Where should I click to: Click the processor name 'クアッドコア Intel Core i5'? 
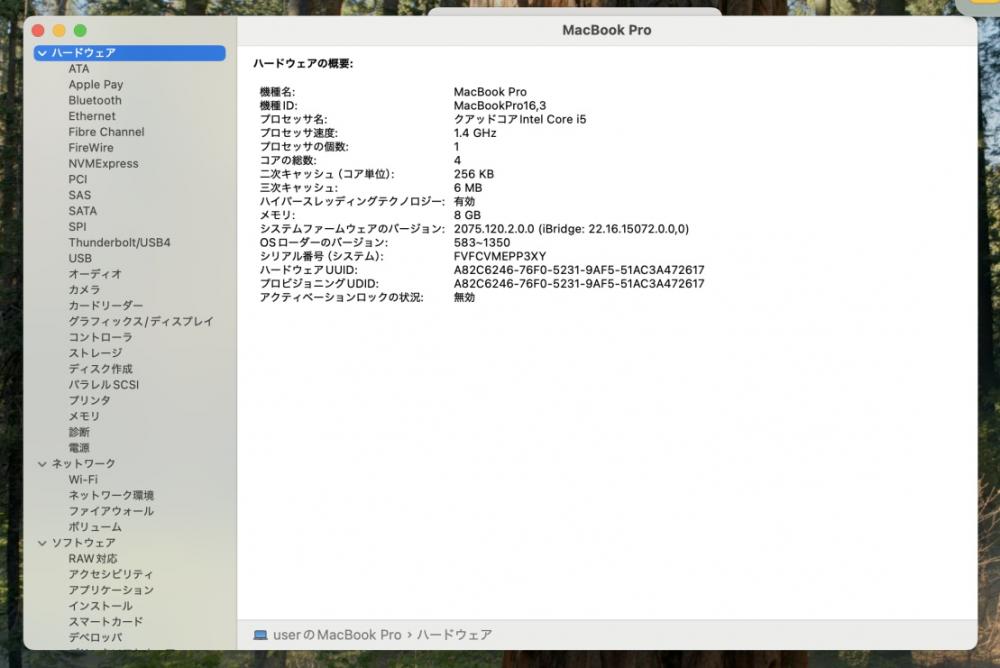coord(520,119)
